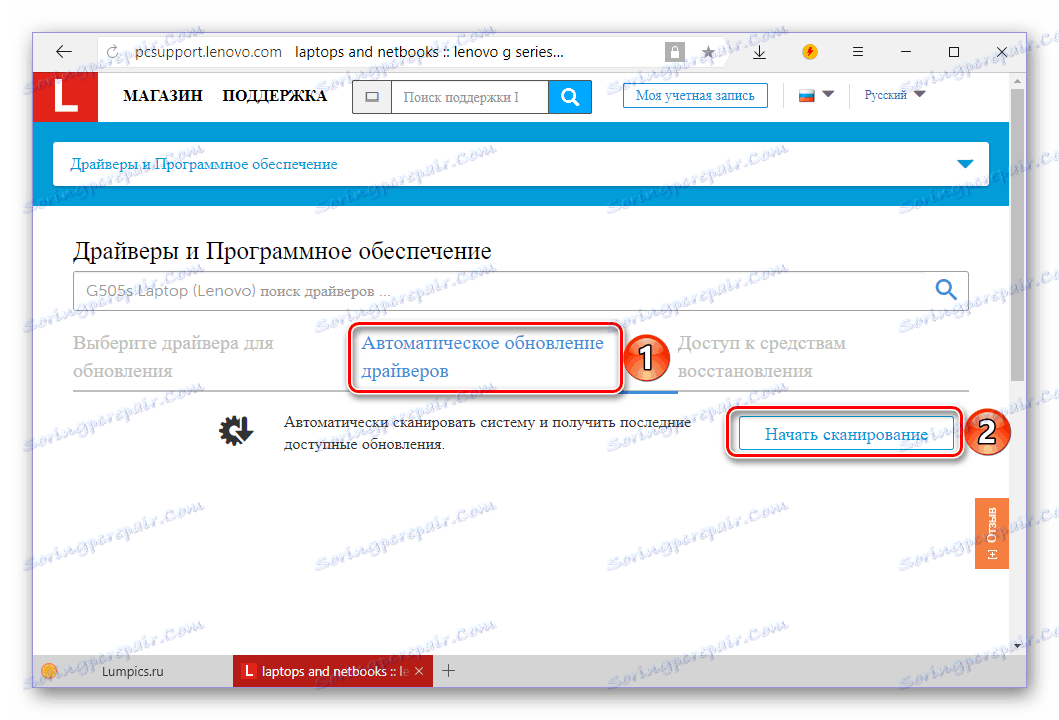Enable Turbo mode with the lightning icon

click(x=809, y=51)
